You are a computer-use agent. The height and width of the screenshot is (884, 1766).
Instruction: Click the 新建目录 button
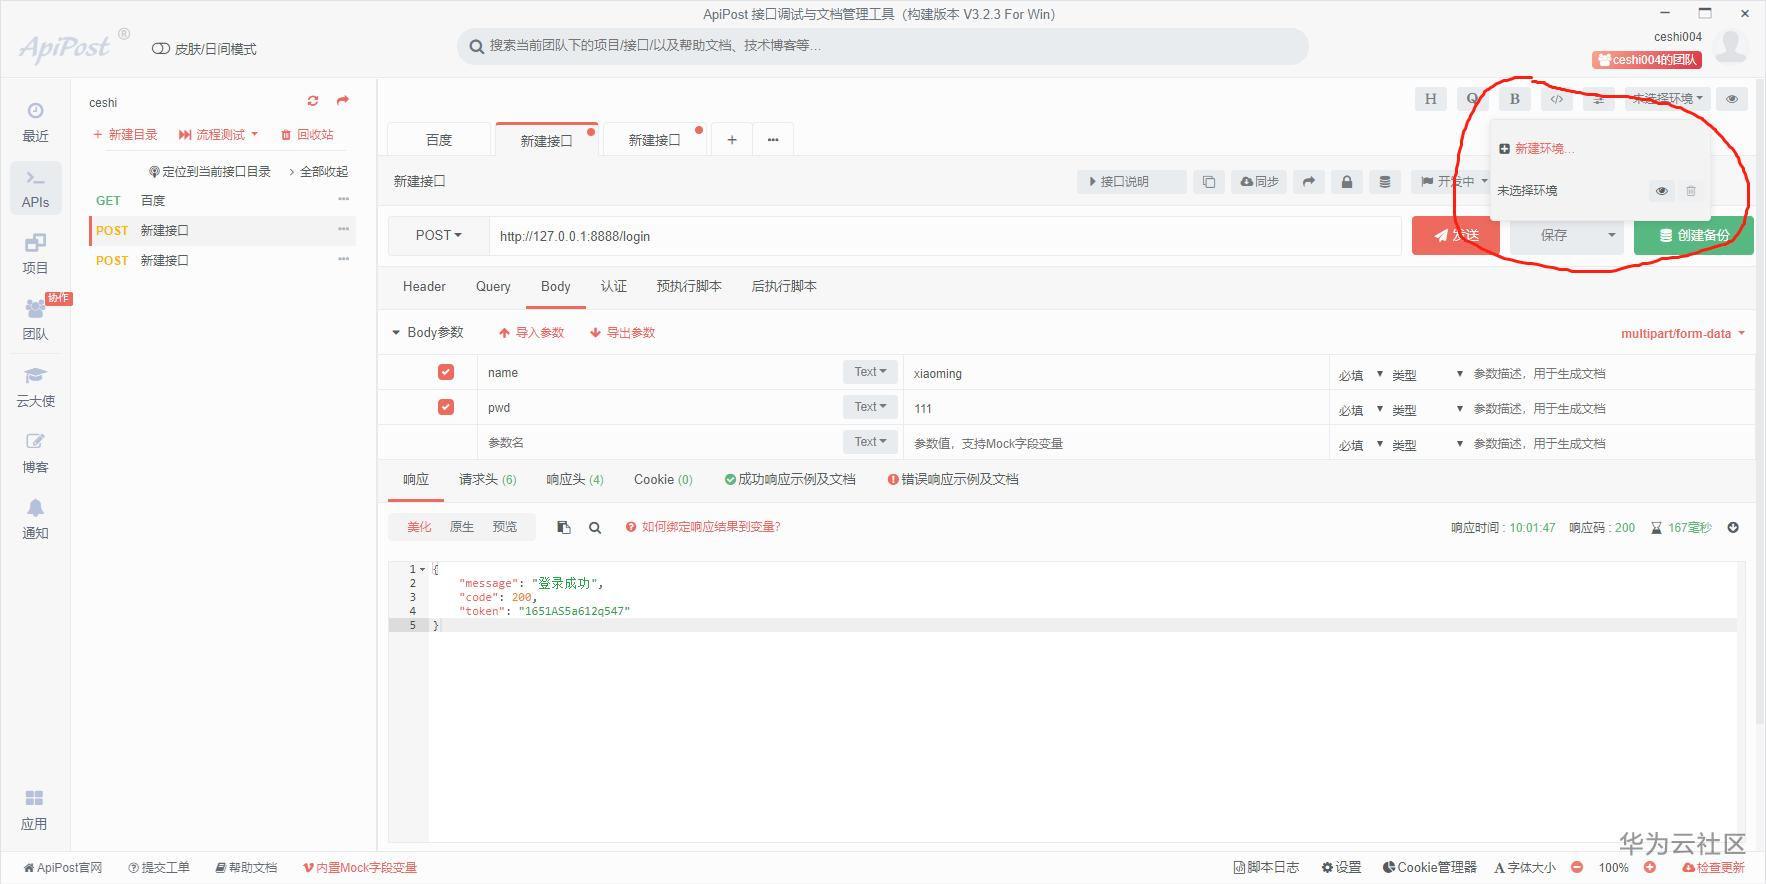[x=125, y=134]
